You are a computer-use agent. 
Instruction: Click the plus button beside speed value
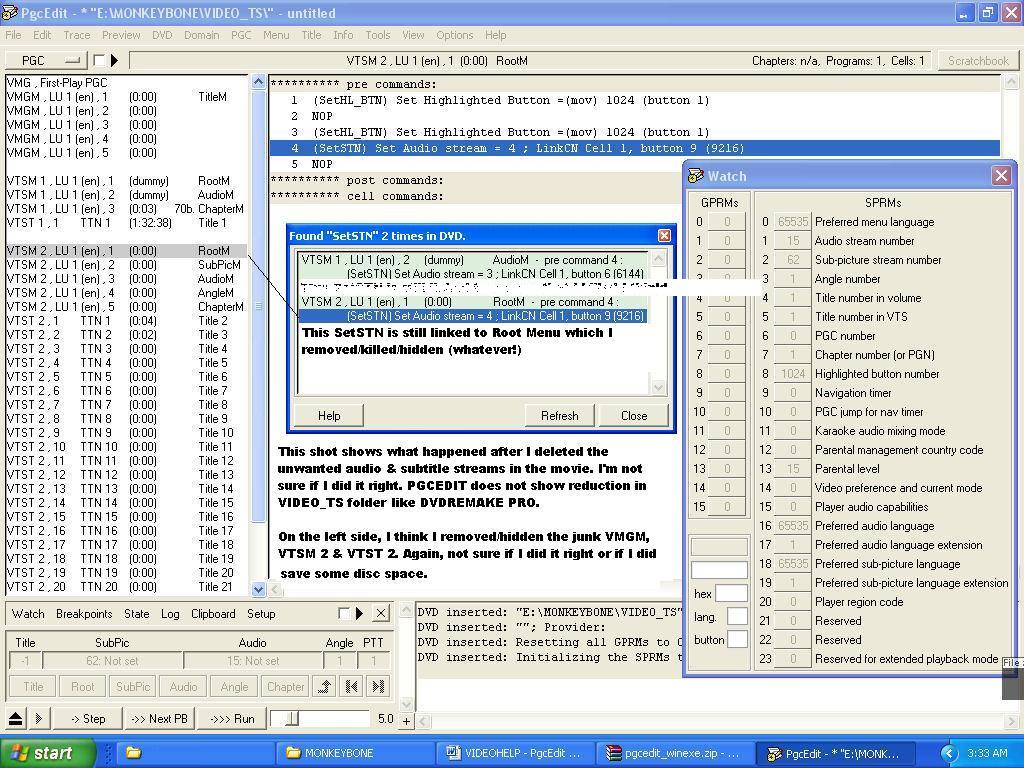pyautogui.click(x=406, y=721)
